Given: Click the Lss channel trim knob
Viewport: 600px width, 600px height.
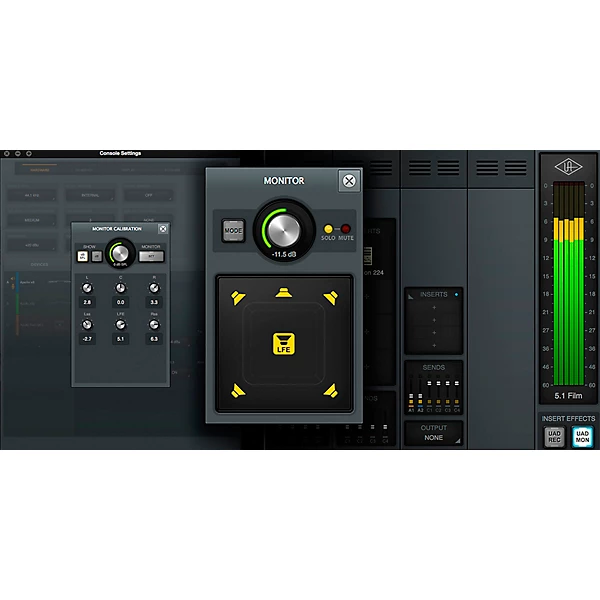Looking at the screenshot, I should [x=87, y=324].
